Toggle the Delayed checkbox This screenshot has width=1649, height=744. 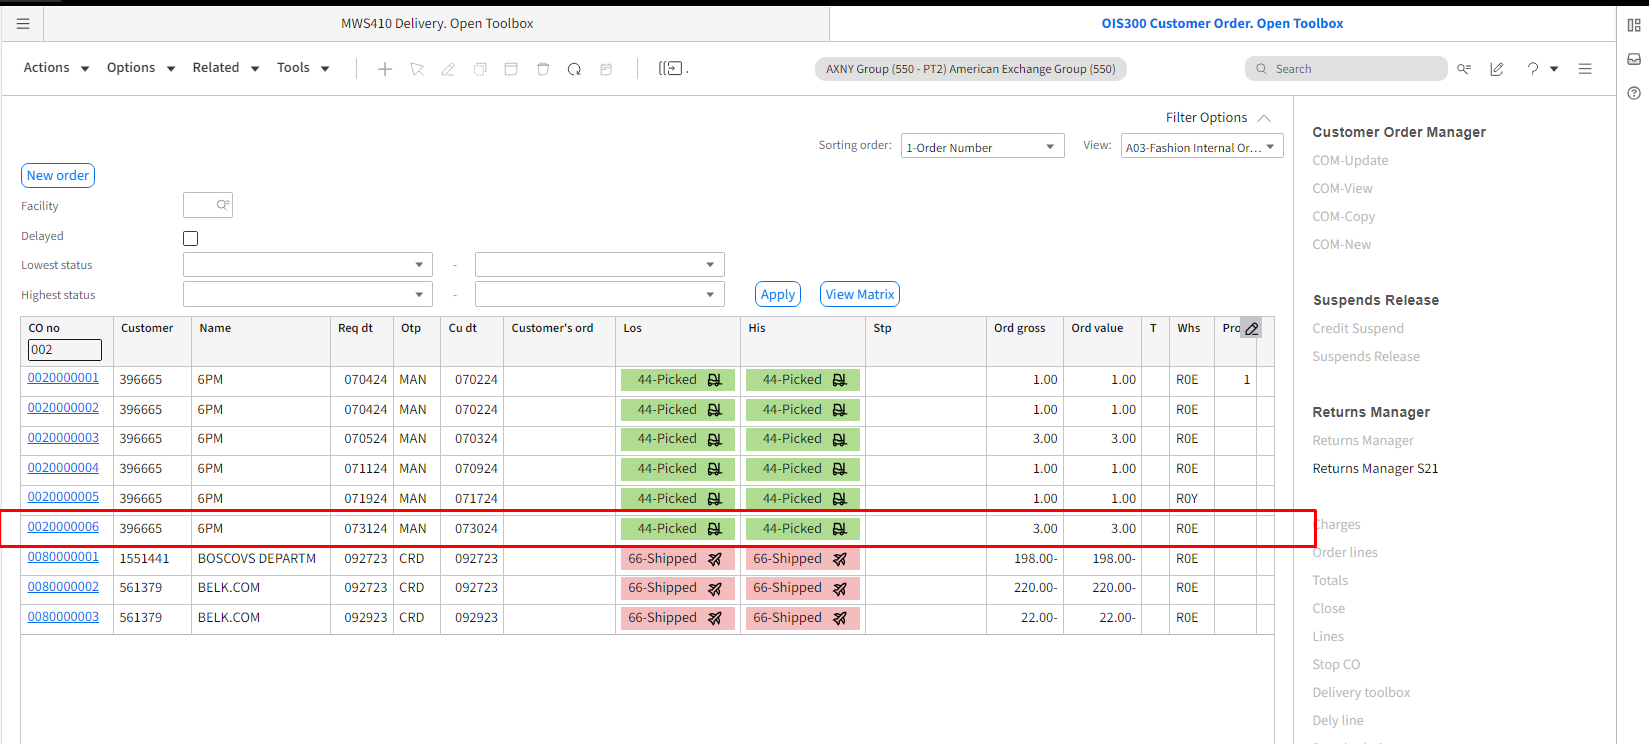point(190,238)
